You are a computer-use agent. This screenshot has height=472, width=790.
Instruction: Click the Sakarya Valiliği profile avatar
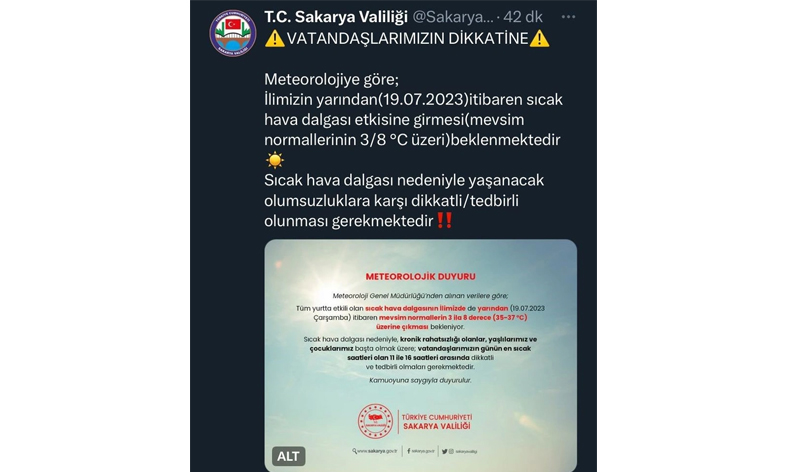point(233,33)
